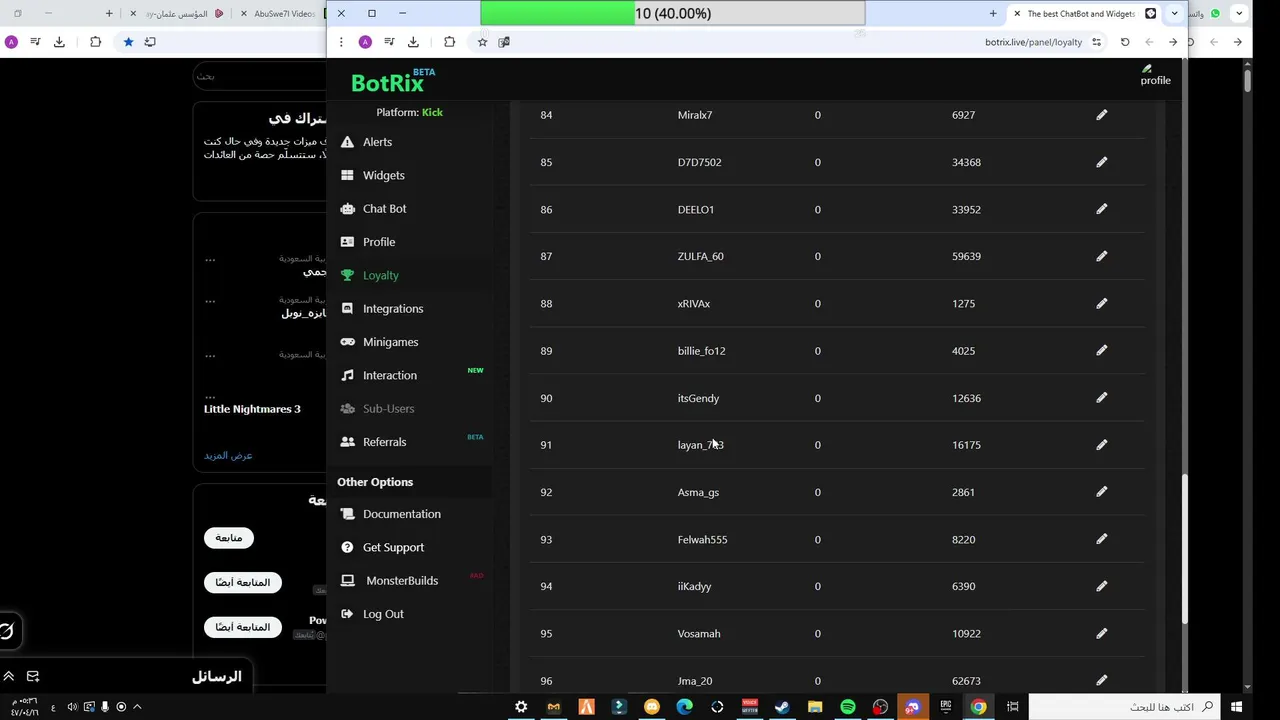Click the Windows taskbar search box

1123,707
